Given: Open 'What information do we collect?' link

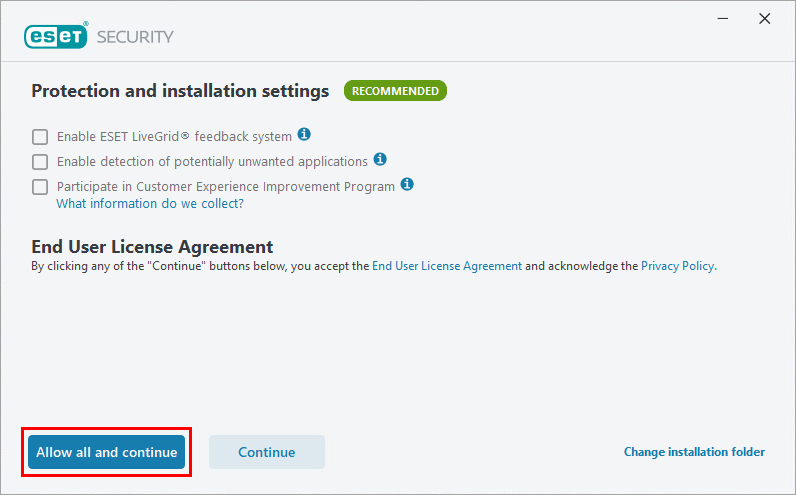Looking at the screenshot, I should [x=150, y=203].
